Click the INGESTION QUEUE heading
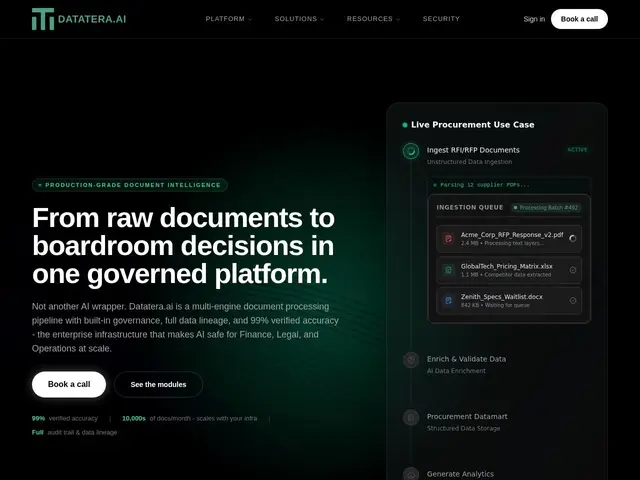 470,207
